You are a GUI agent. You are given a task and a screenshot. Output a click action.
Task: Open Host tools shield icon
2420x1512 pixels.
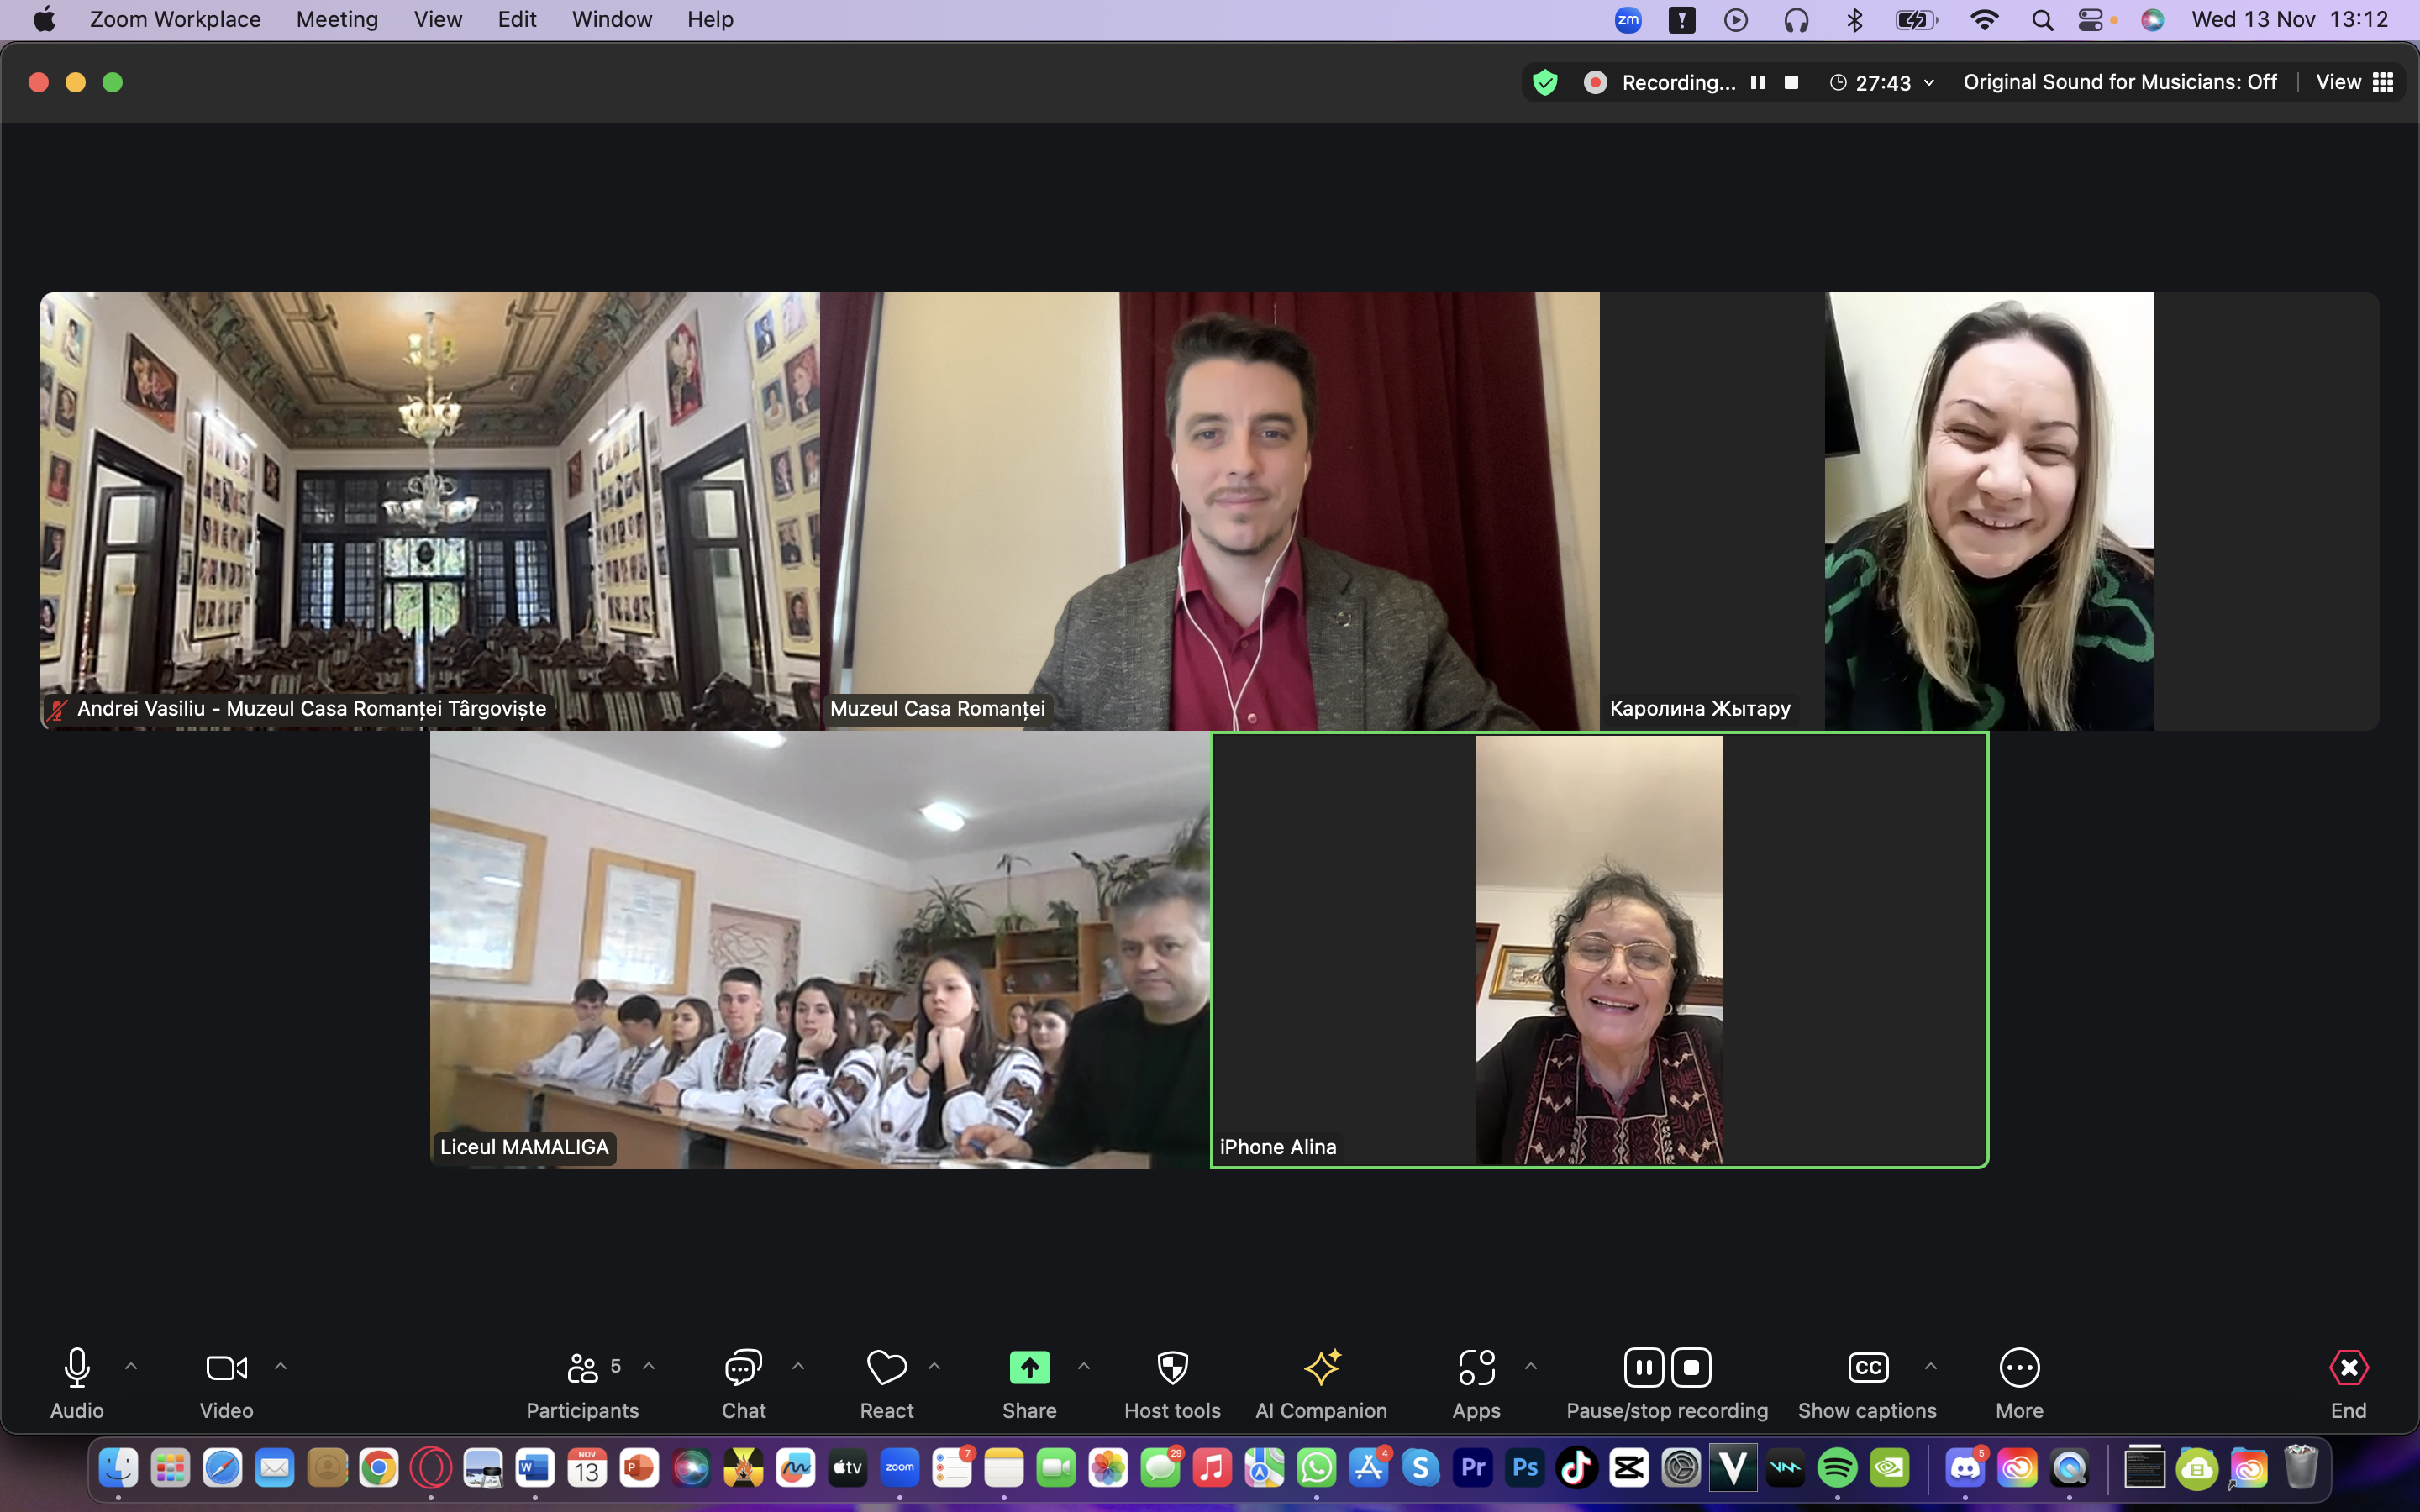coord(1172,1367)
